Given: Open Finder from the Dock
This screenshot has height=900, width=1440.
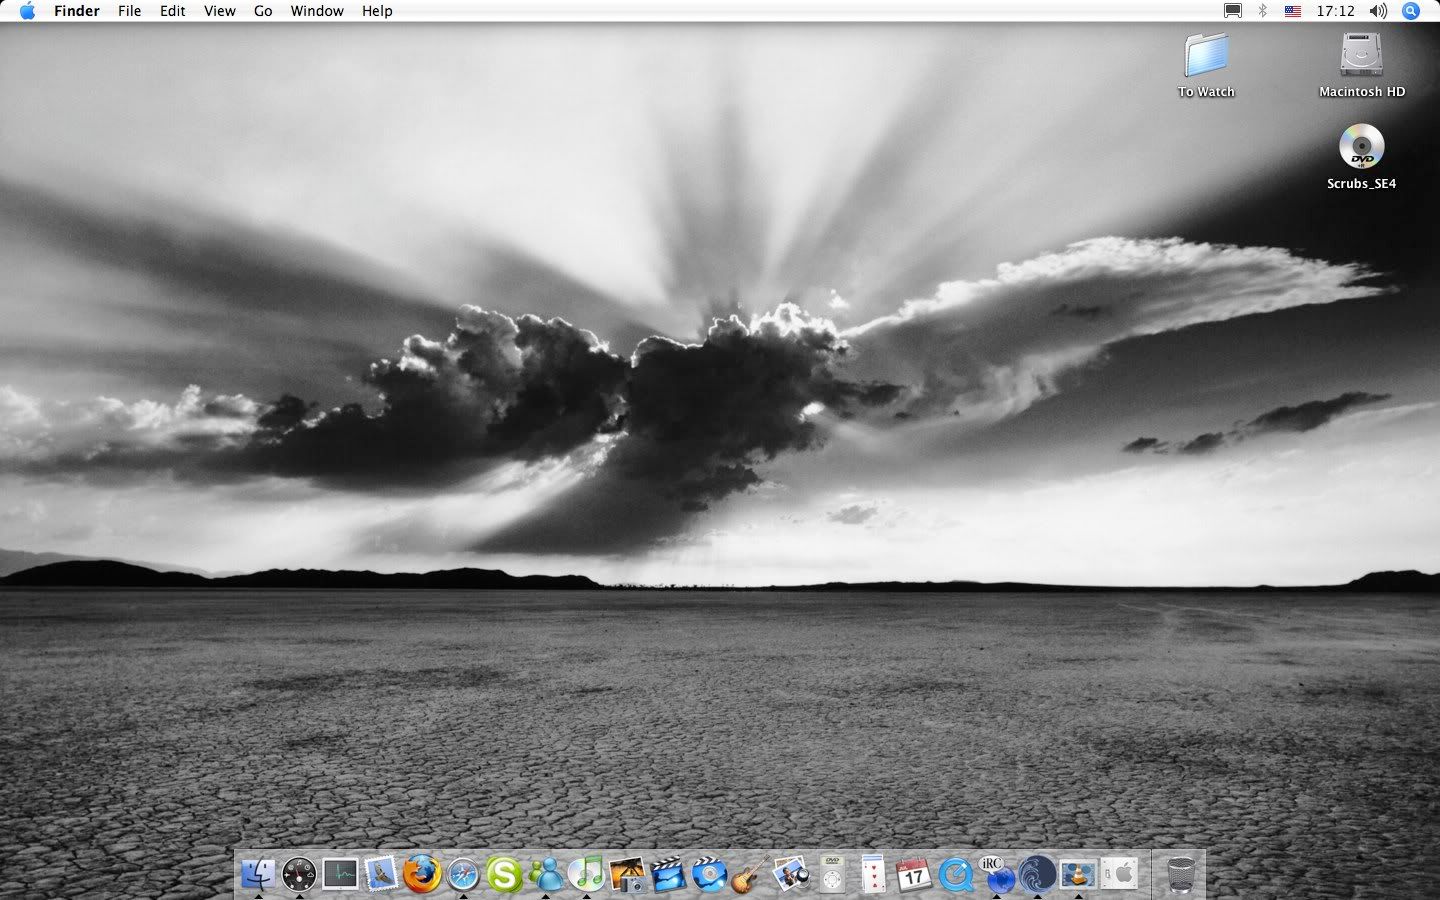Looking at the screenshot, I should click(x=258, y=875).
